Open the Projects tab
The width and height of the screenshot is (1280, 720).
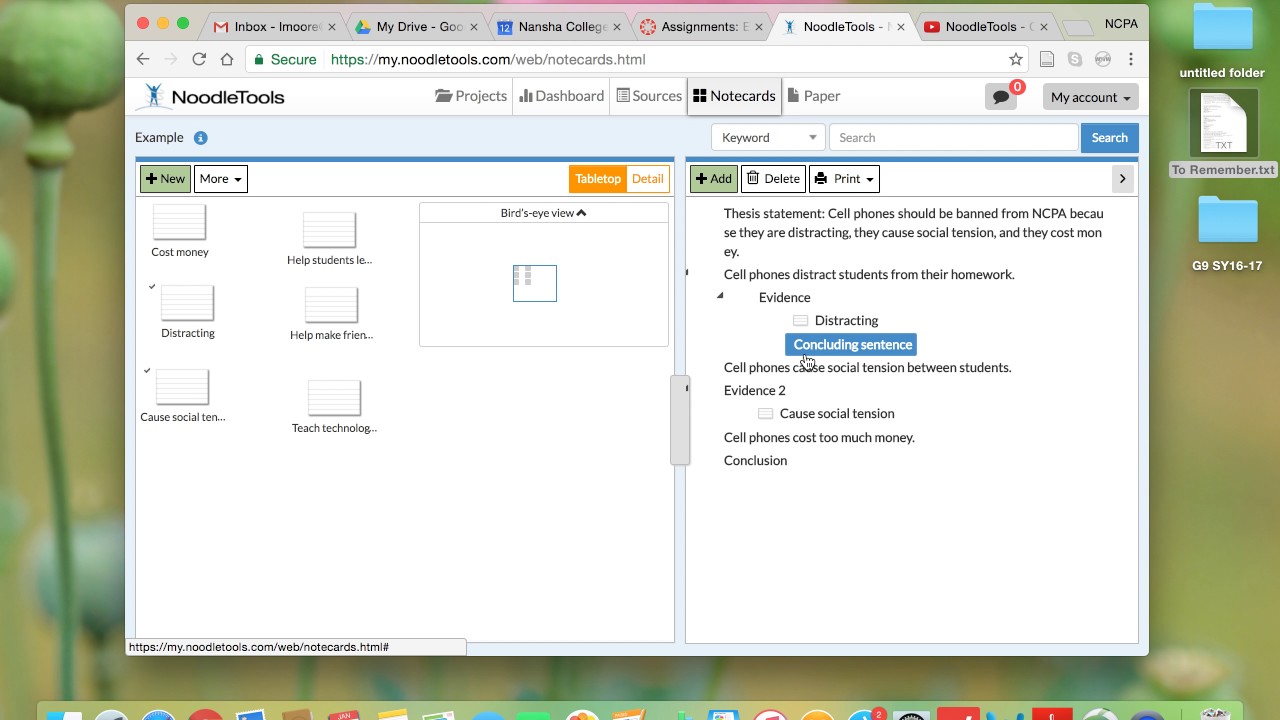[x=471, y=96]
